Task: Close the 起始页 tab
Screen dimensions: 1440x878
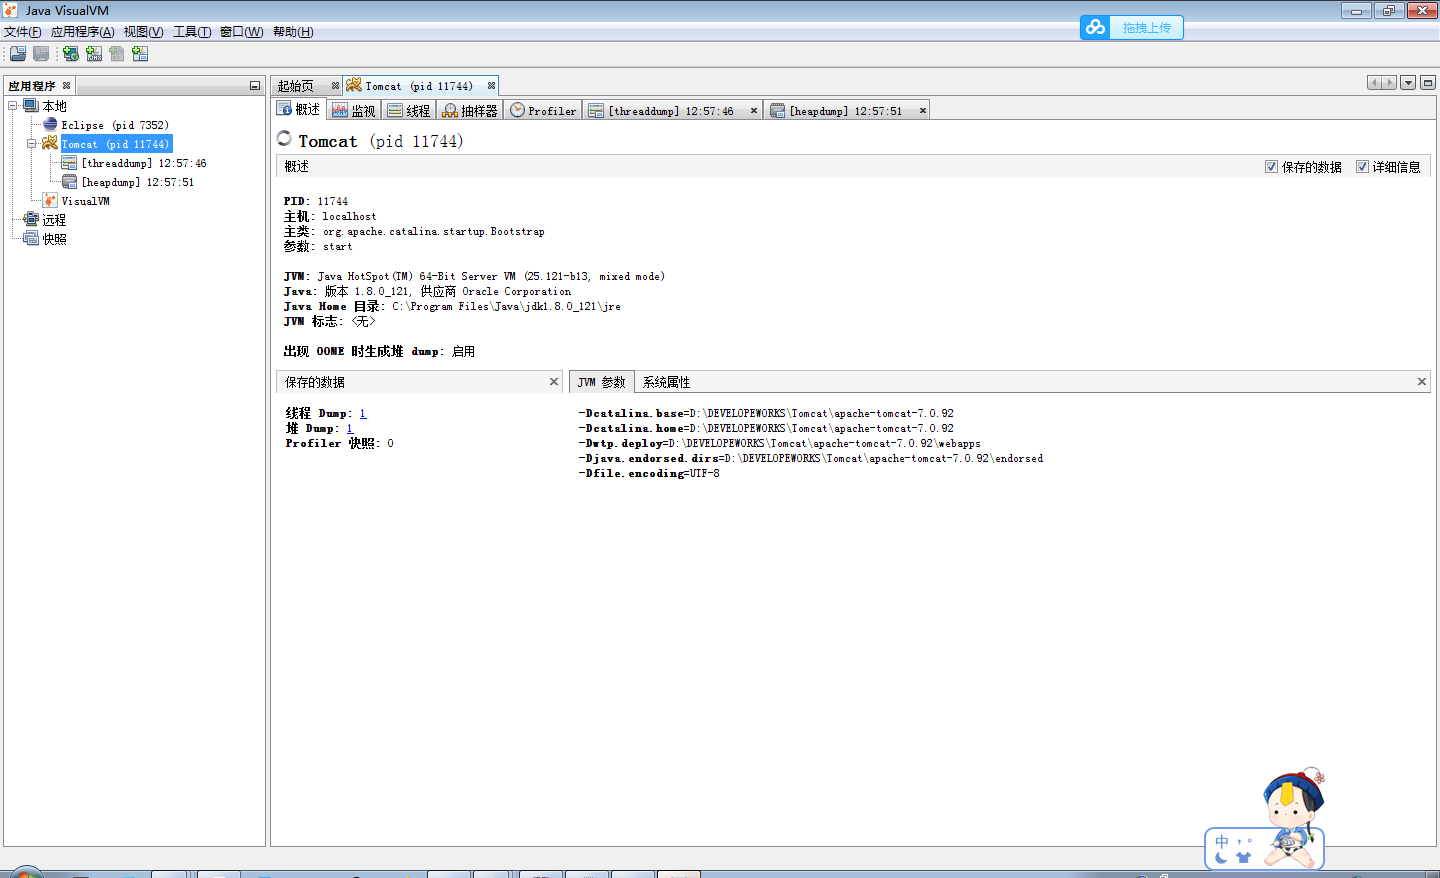Action: 335,86
